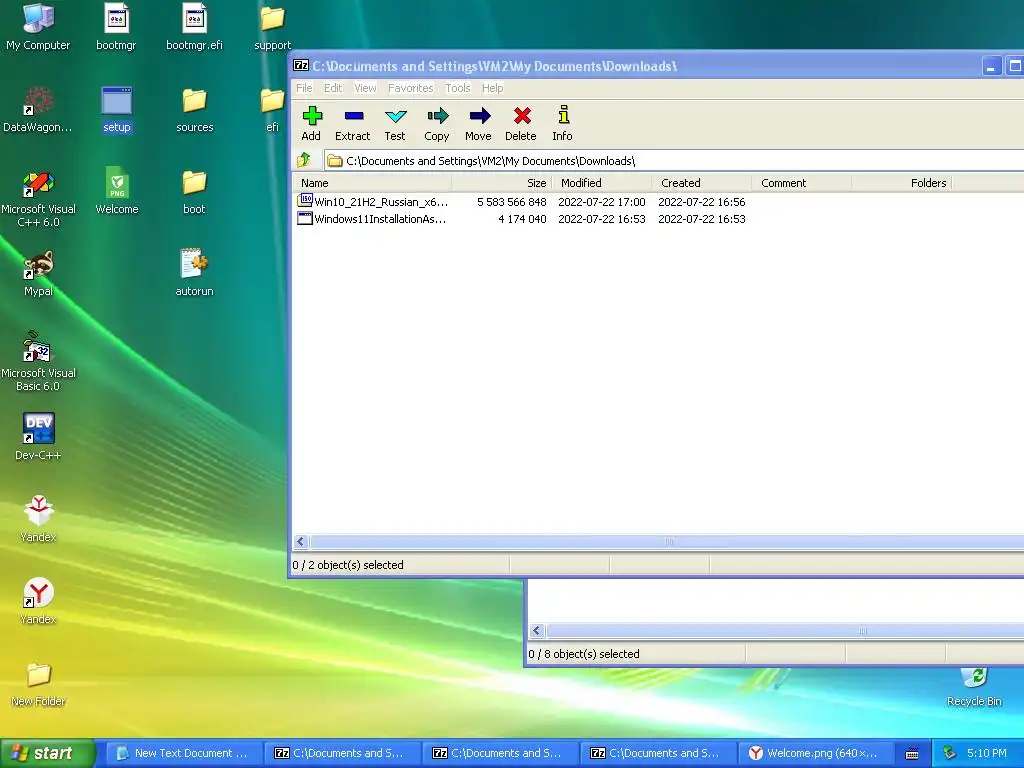Click the Extract toolbar icon
The image size is (1024, 768).
(353, 123)
